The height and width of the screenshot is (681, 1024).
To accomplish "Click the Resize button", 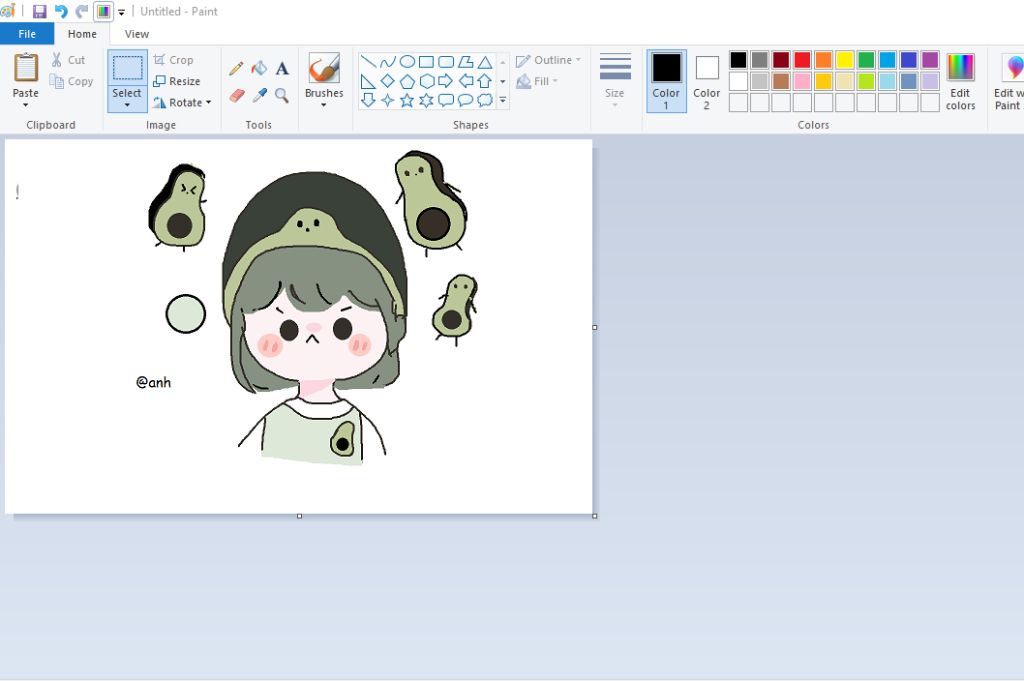I will click(x=177, y=81).
